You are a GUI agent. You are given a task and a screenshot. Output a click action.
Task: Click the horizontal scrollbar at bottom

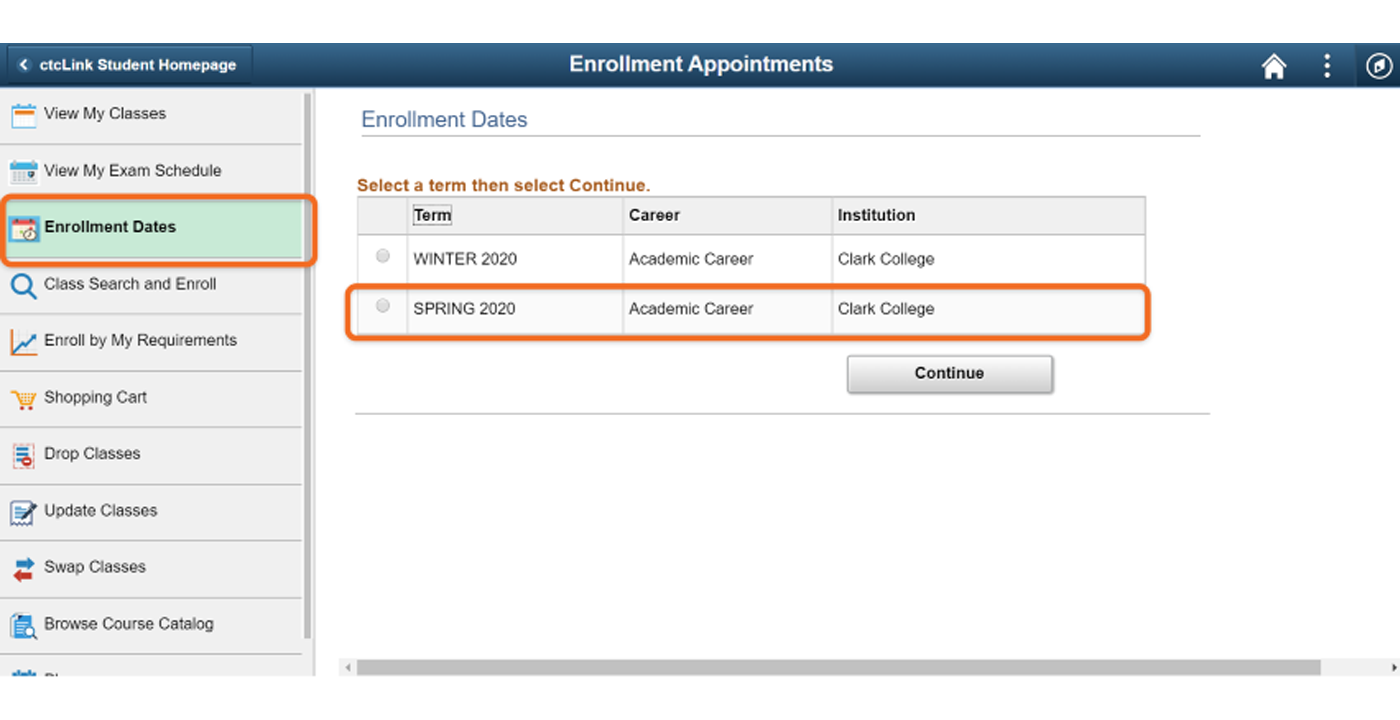pyautogui.click(x=838, y=667)
